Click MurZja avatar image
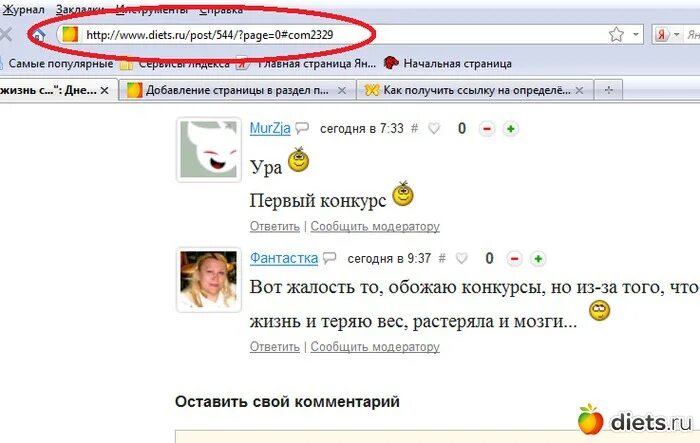Screen dimensions: 700x443 208,149
